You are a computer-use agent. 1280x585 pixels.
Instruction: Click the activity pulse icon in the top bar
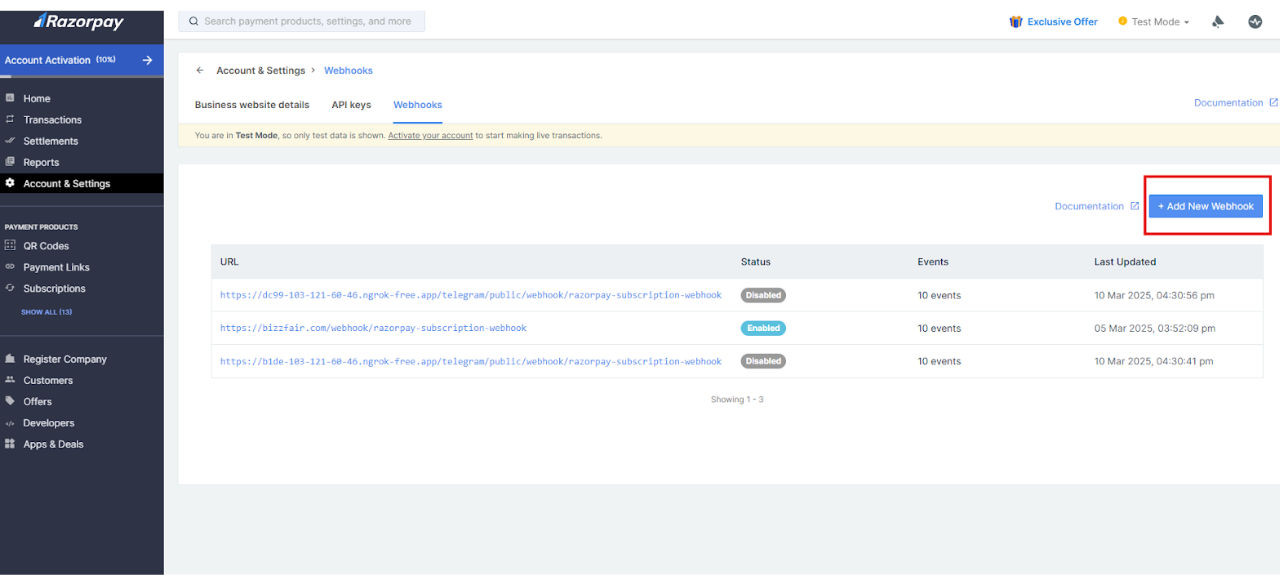pos(1255,21)
